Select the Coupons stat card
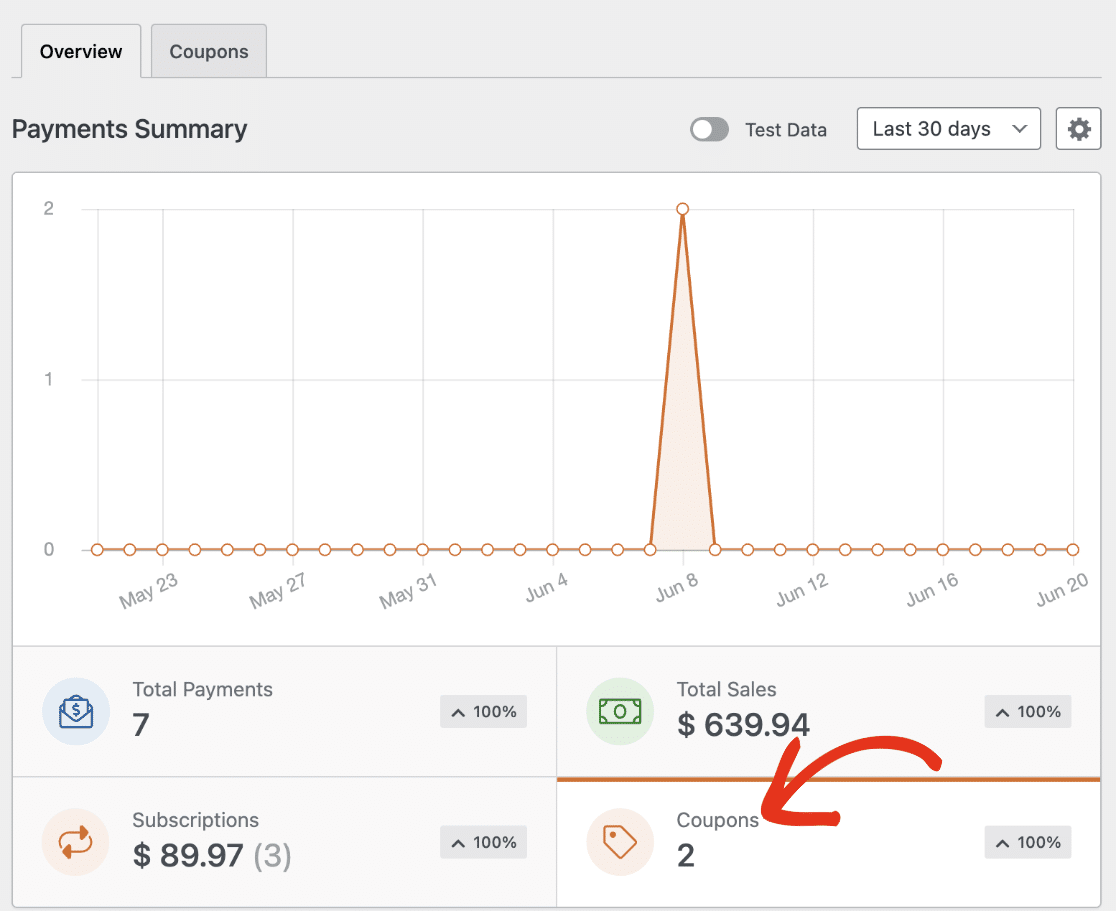 coord(828,843)
